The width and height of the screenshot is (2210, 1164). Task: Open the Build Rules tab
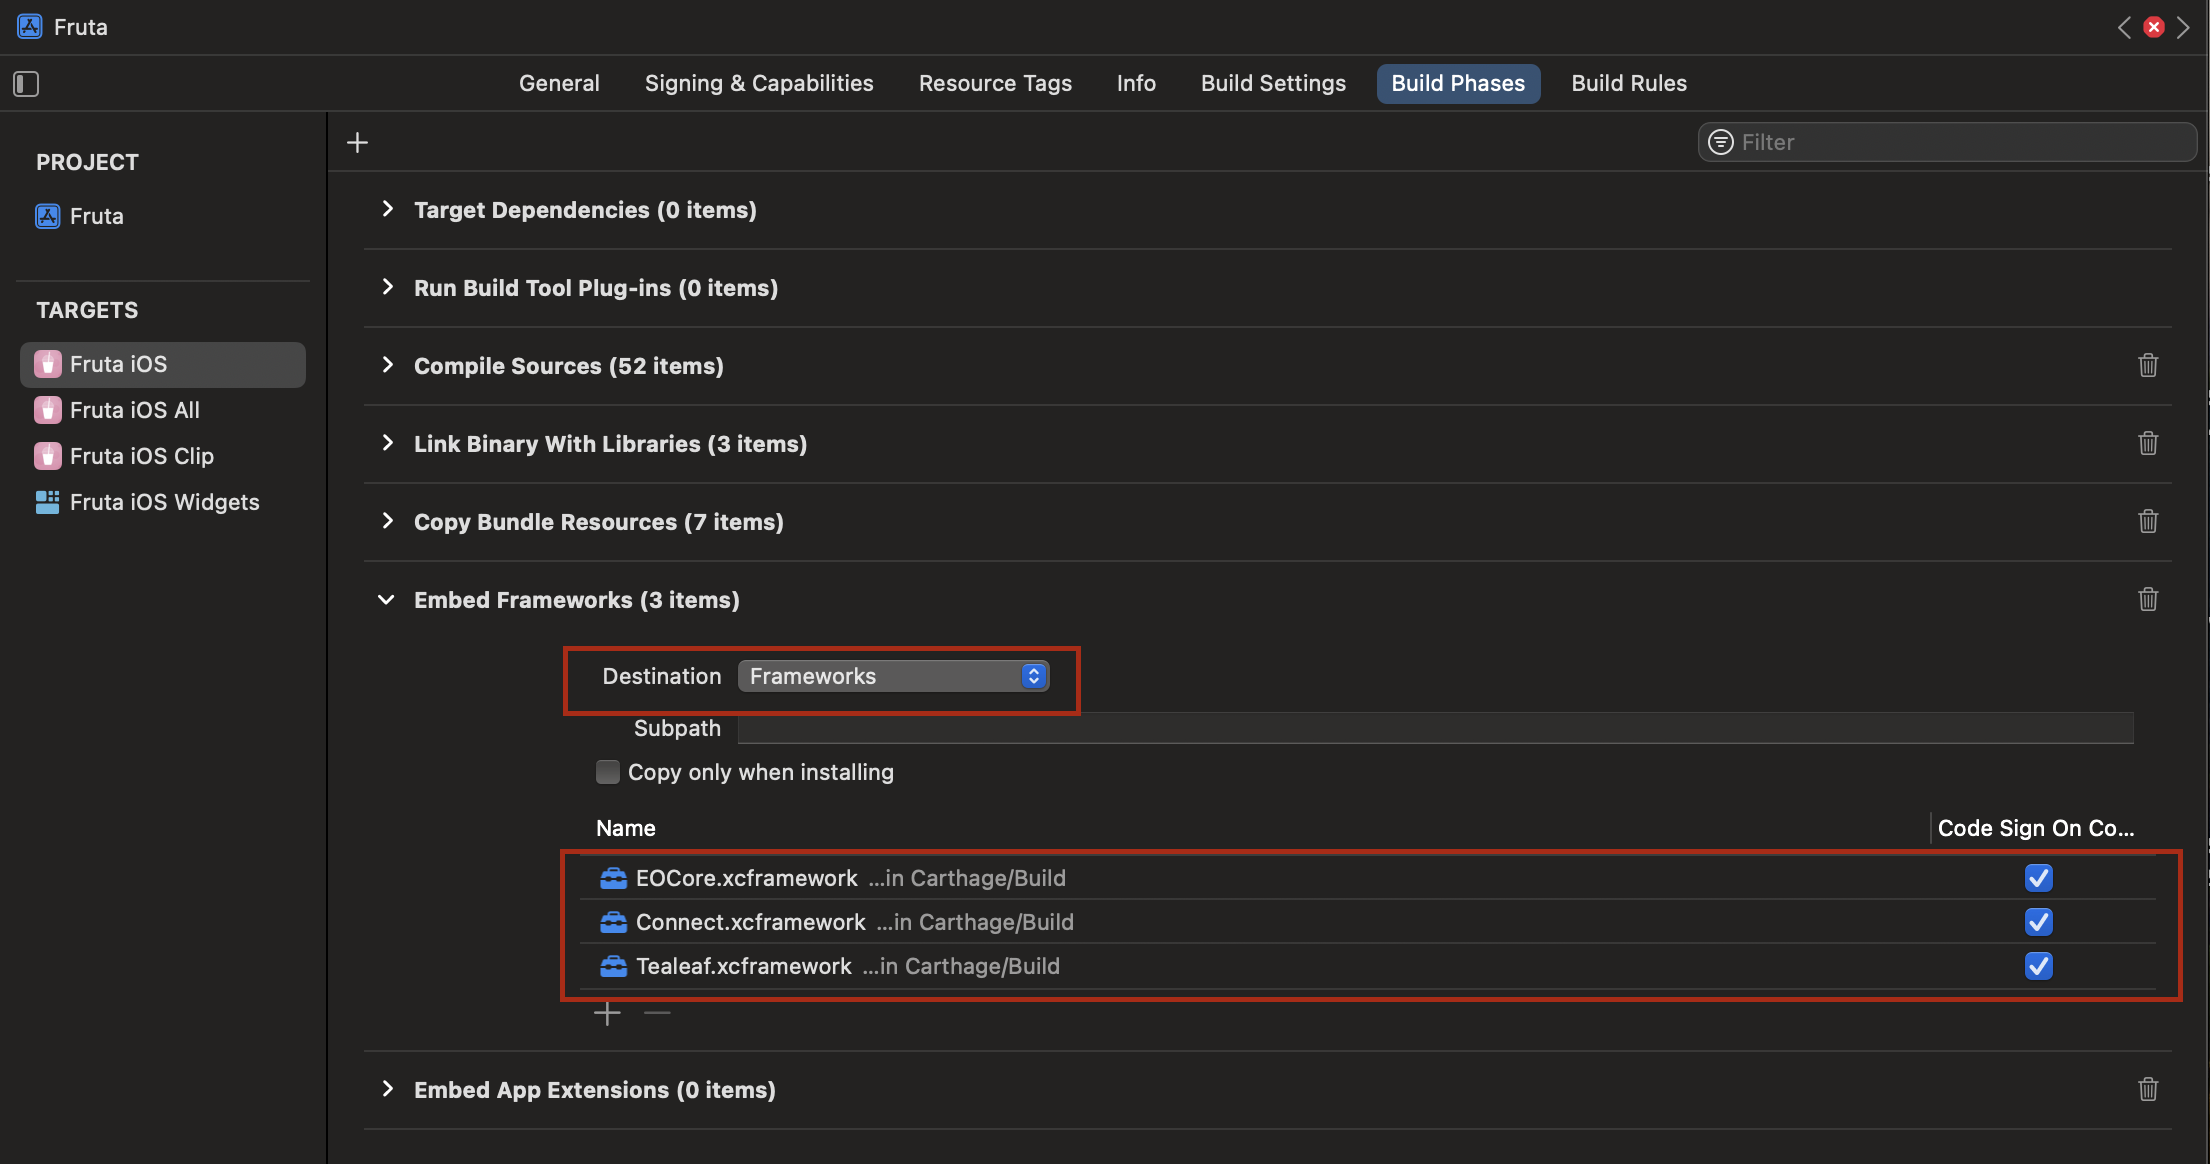click(x=1629, y=84)
